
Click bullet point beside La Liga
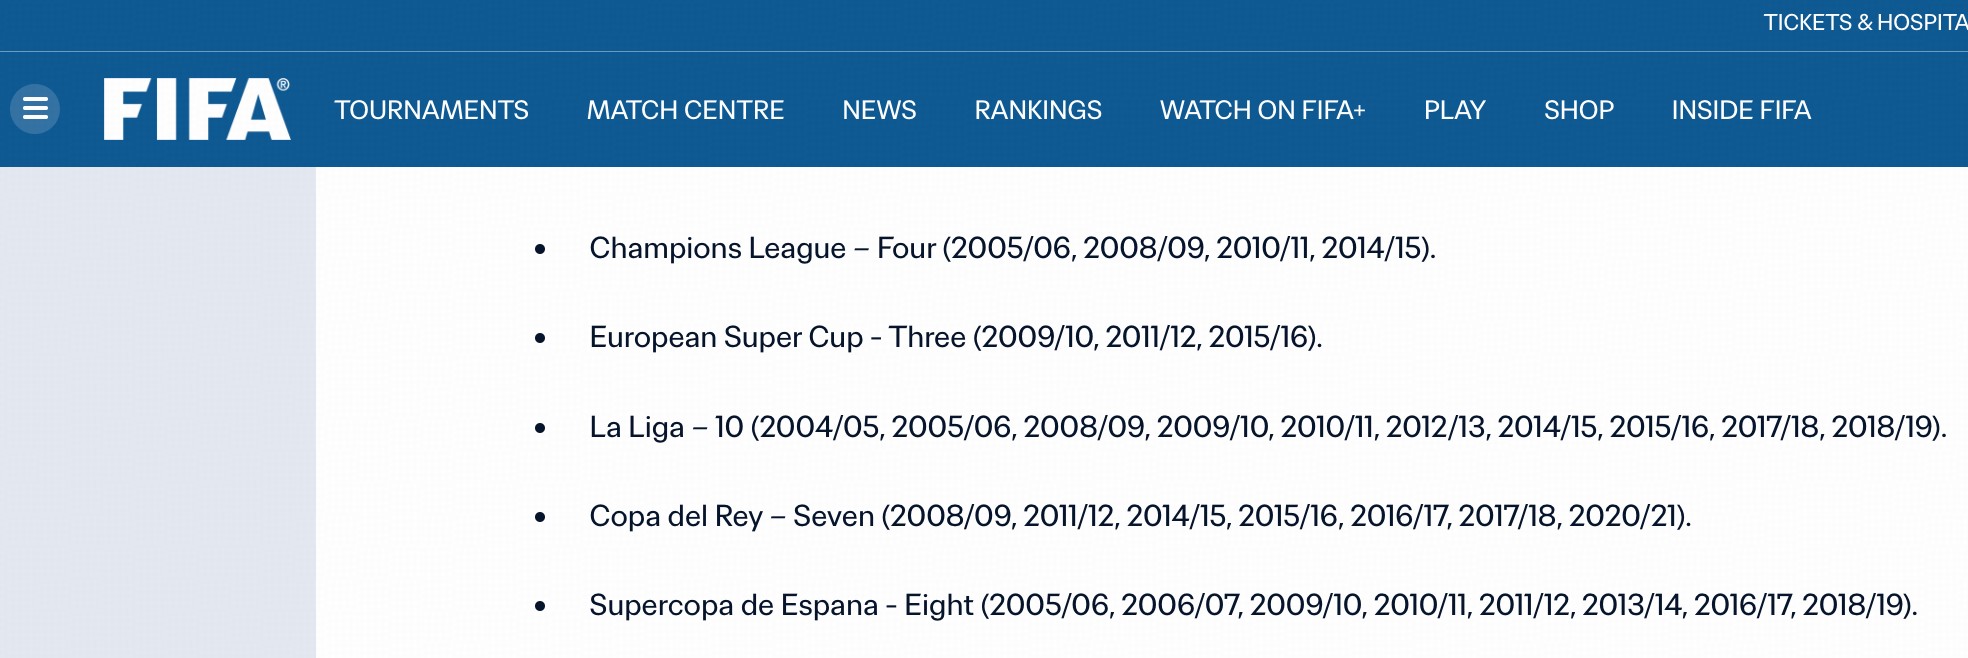[540, 428]
